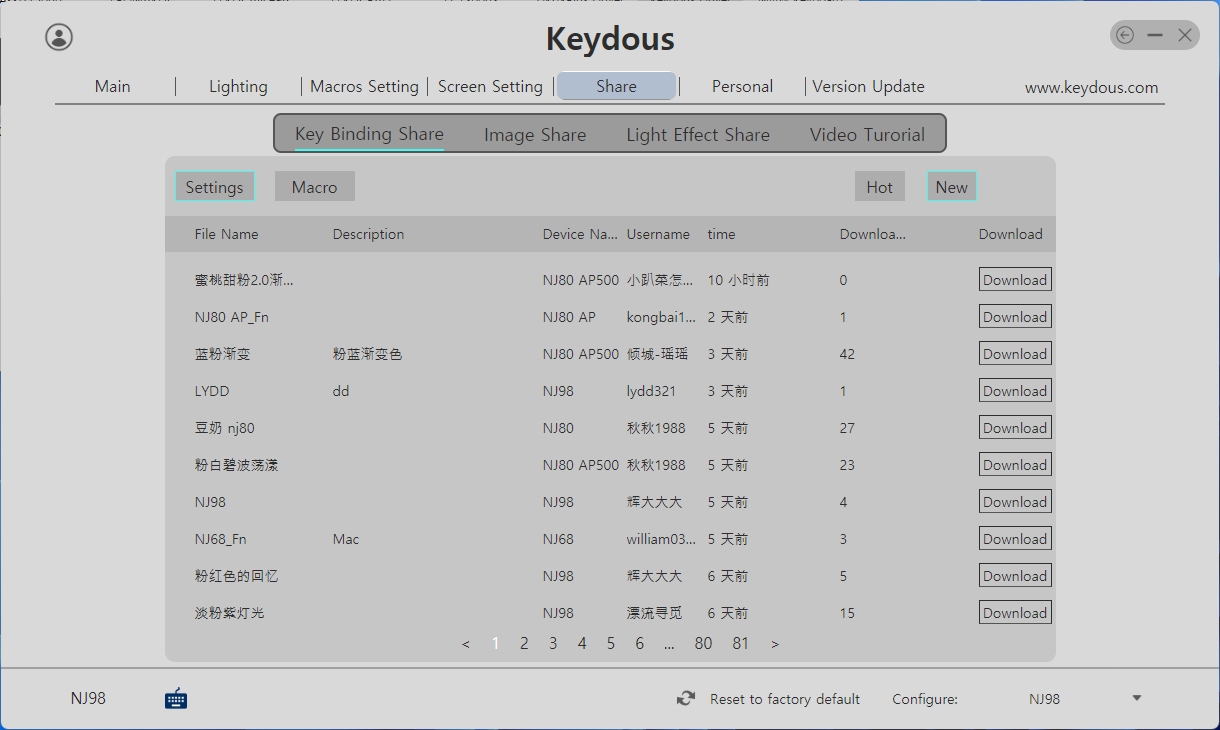Image resolution: width=1220 pixels, height=730 pixels.
Task: Click the reset refresh arrows icon
Action: (x=686, y=699)
